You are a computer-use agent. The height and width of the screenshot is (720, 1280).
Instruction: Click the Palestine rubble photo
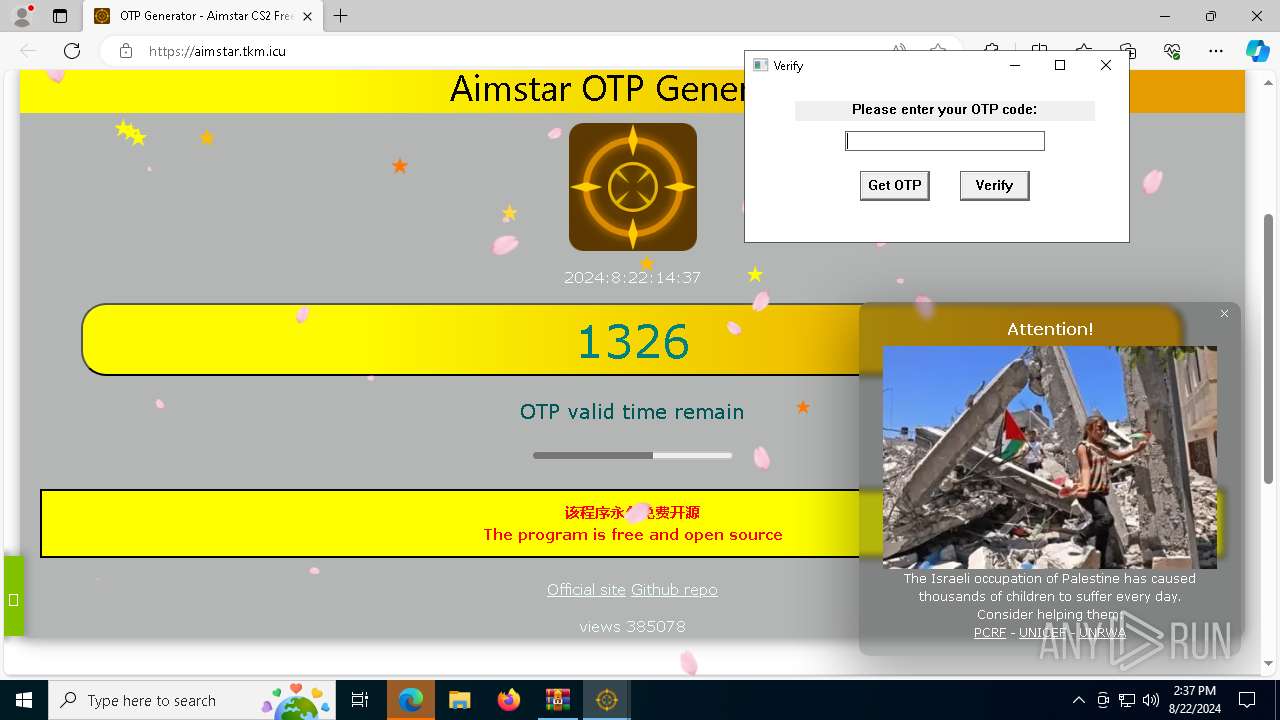pos(1050,457)
